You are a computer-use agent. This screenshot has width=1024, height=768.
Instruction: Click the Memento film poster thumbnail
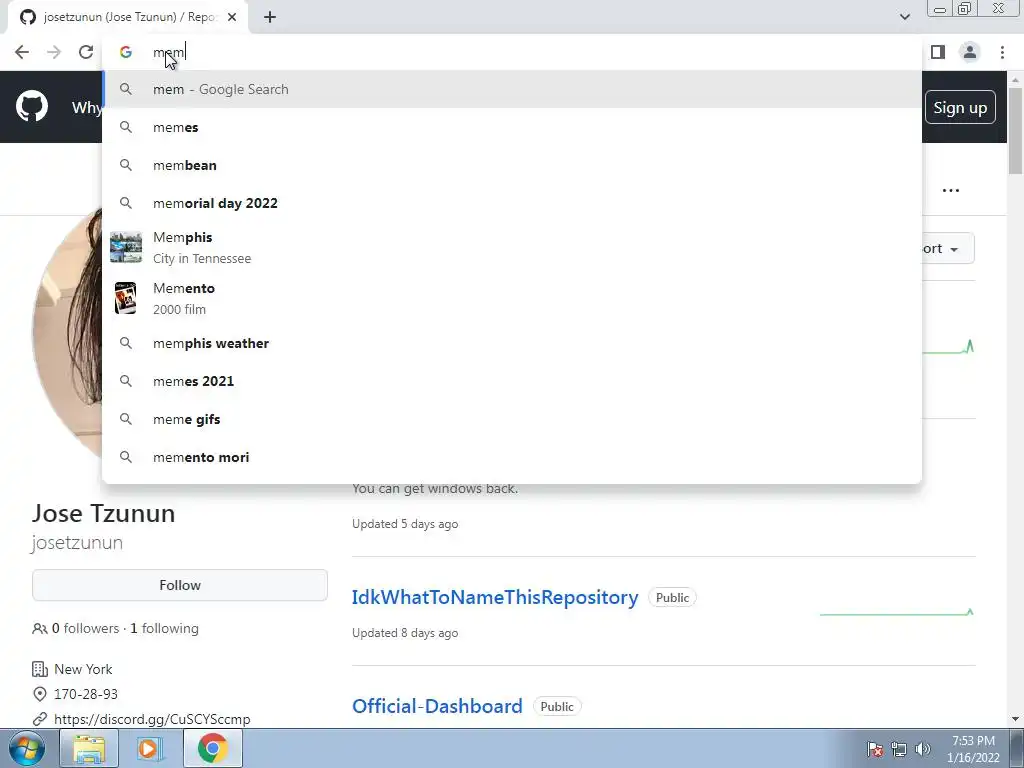[x=125, y=298]
